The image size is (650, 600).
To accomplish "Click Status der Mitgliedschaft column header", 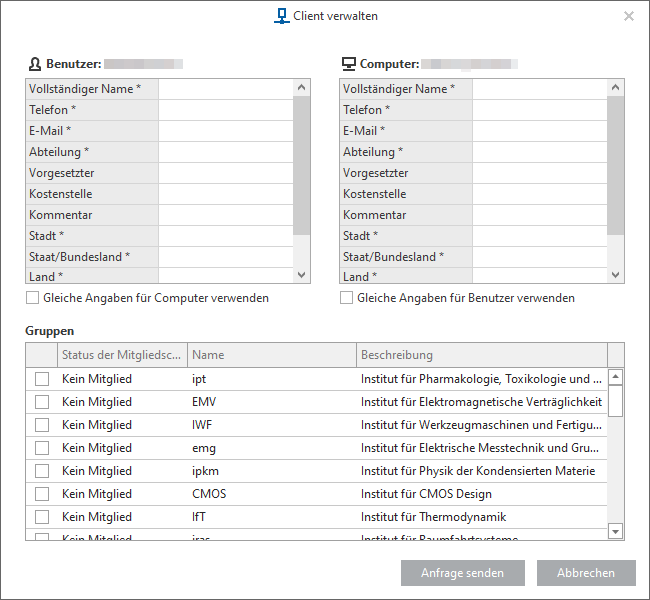I will tap(121, 355).
